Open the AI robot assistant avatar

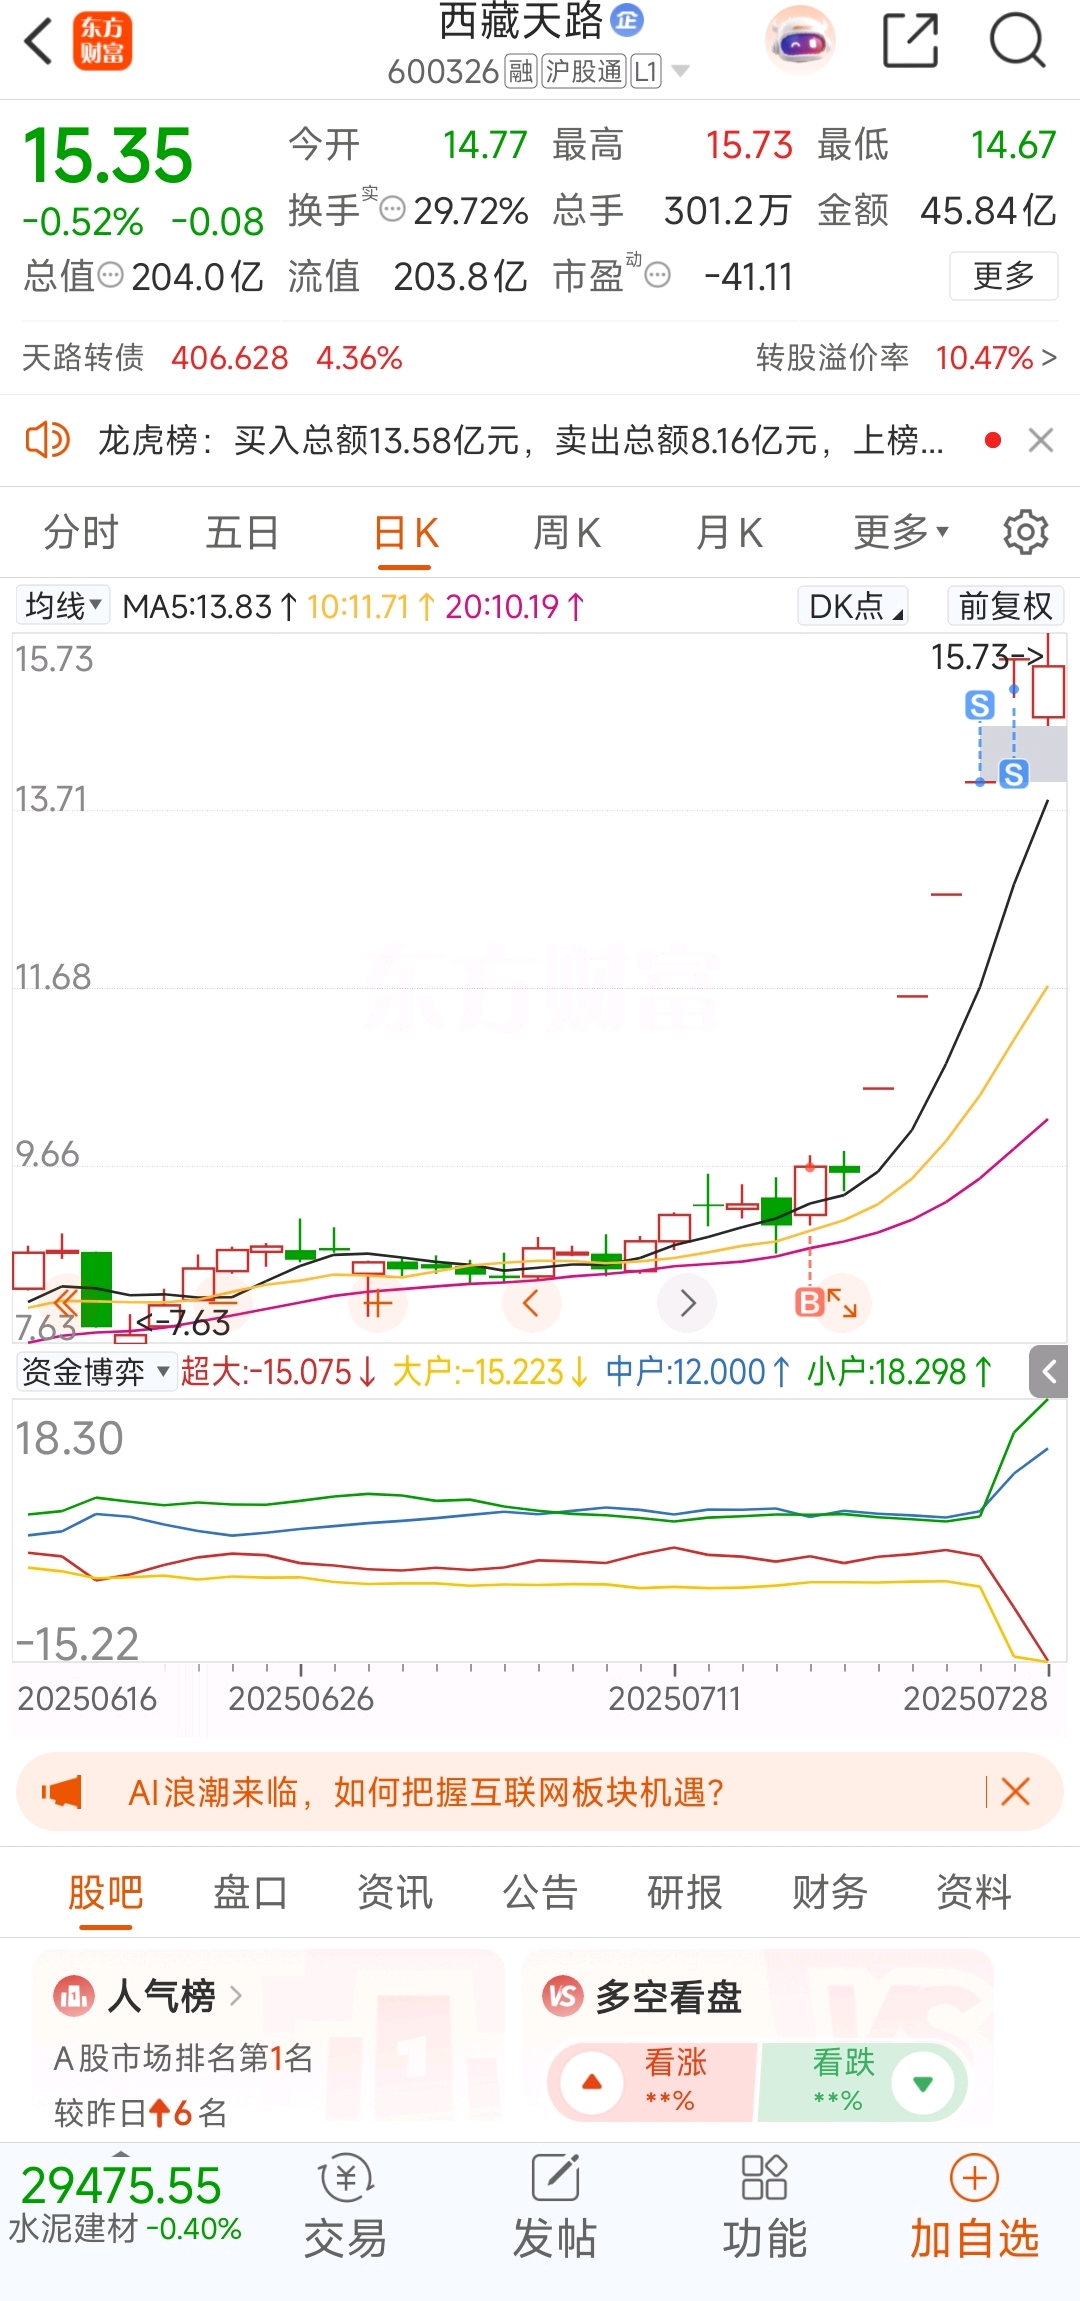(x=800, y=41)
